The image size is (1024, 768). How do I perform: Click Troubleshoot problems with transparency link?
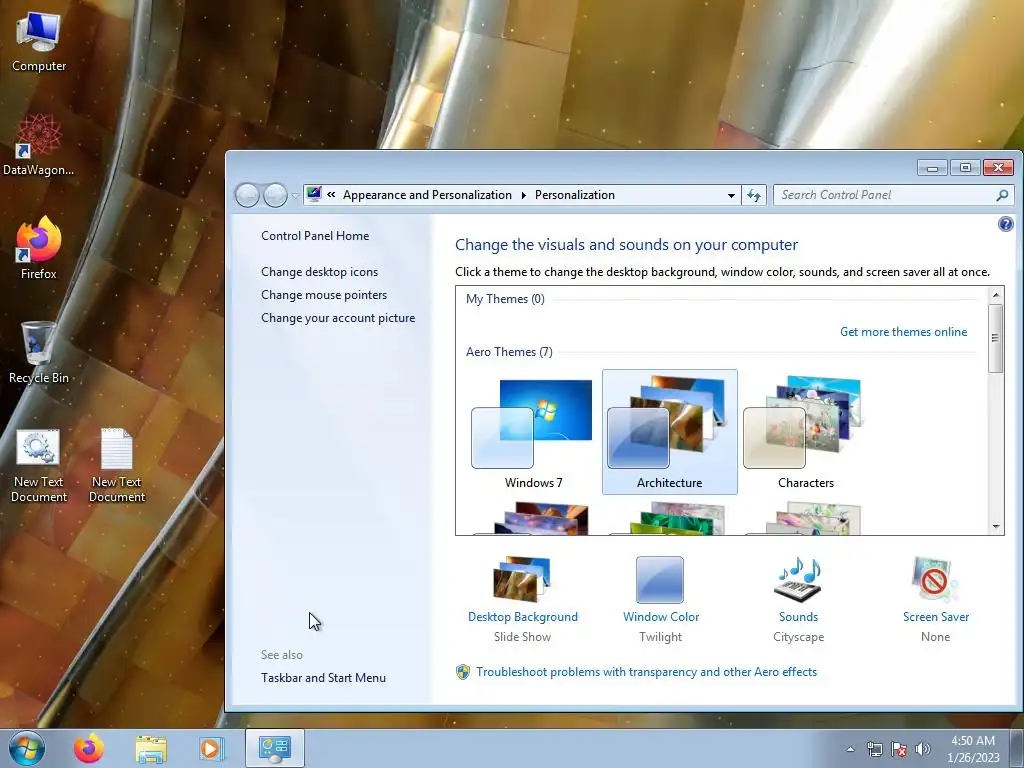coord(646,672)
